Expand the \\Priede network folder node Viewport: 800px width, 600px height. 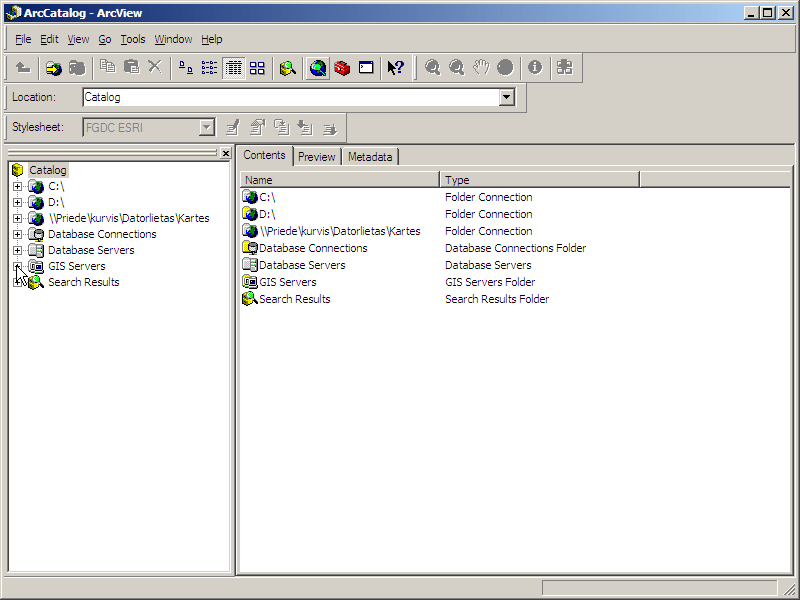(x=18, y=218)
